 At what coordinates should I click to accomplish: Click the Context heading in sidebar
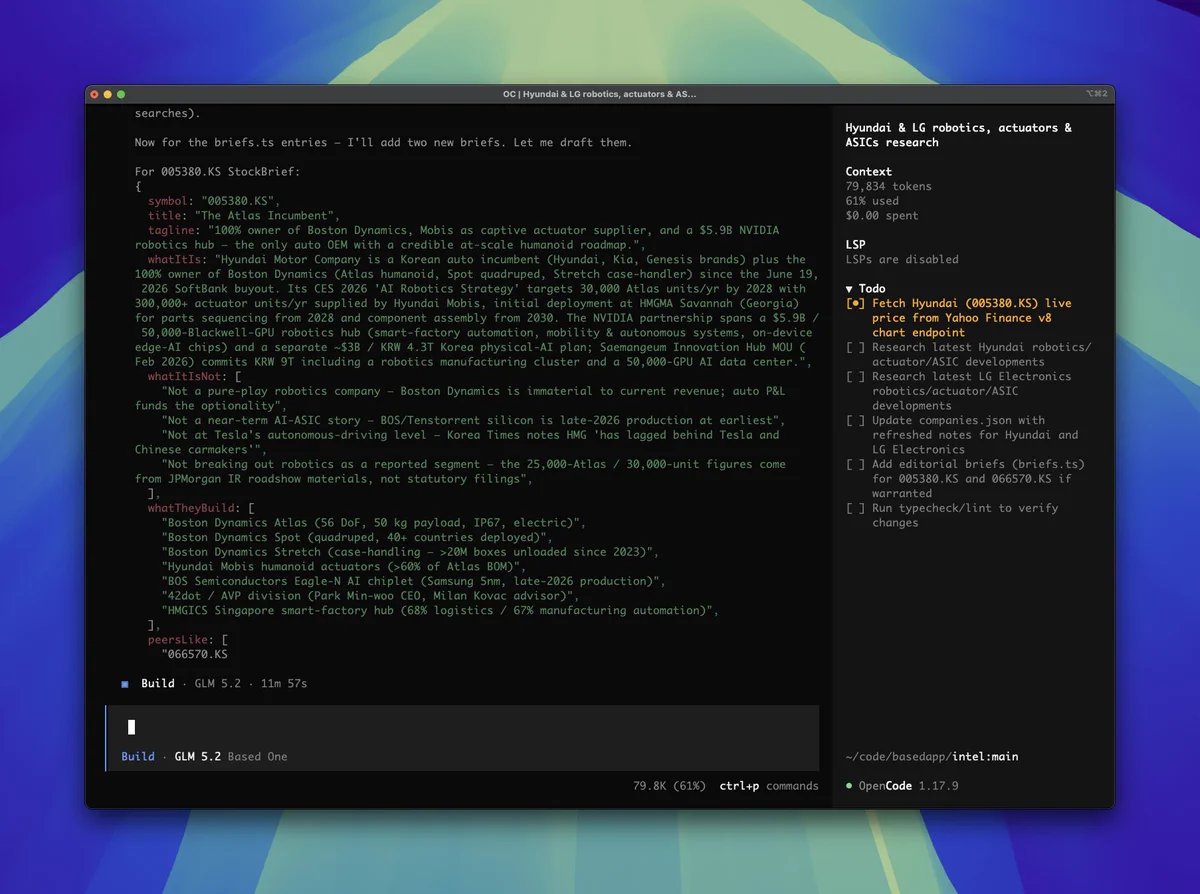pos(868,172)
